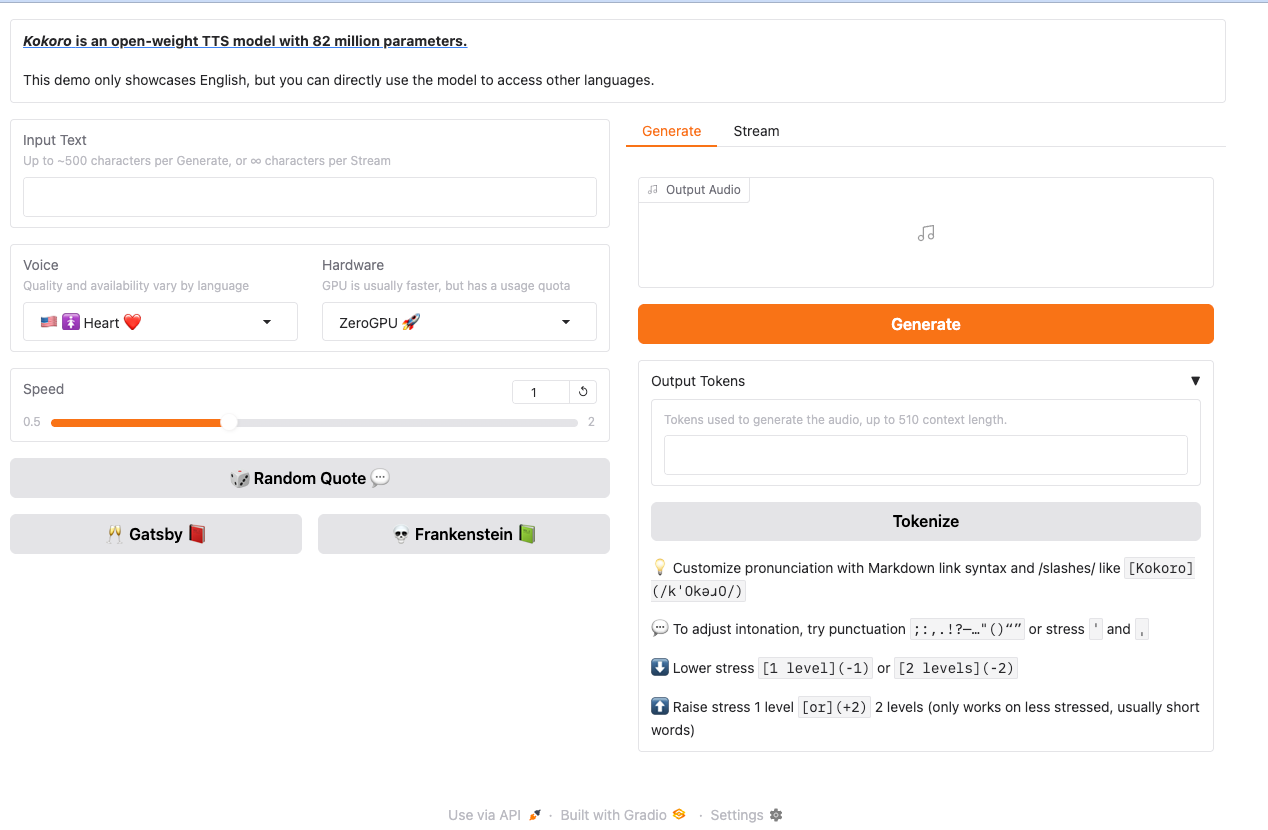Open the Hardware dropdown showing ZeroGPU
Image resolution: width=1268 pixels, height=830 pixels.
click(x=459, y=322)
